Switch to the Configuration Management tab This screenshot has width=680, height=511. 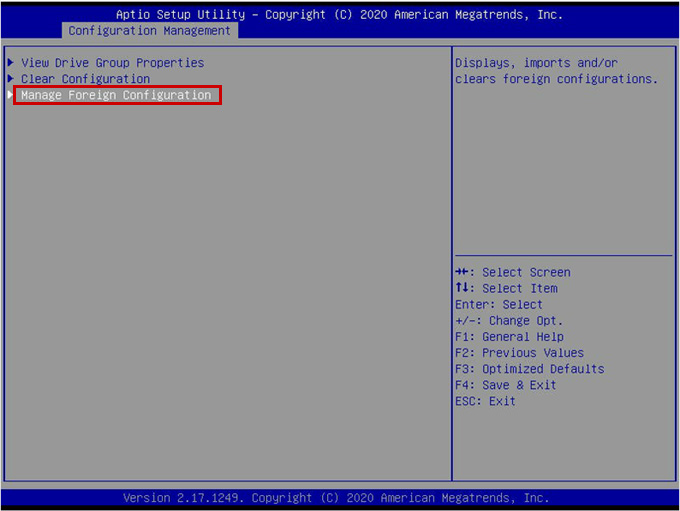pos(149,31)
